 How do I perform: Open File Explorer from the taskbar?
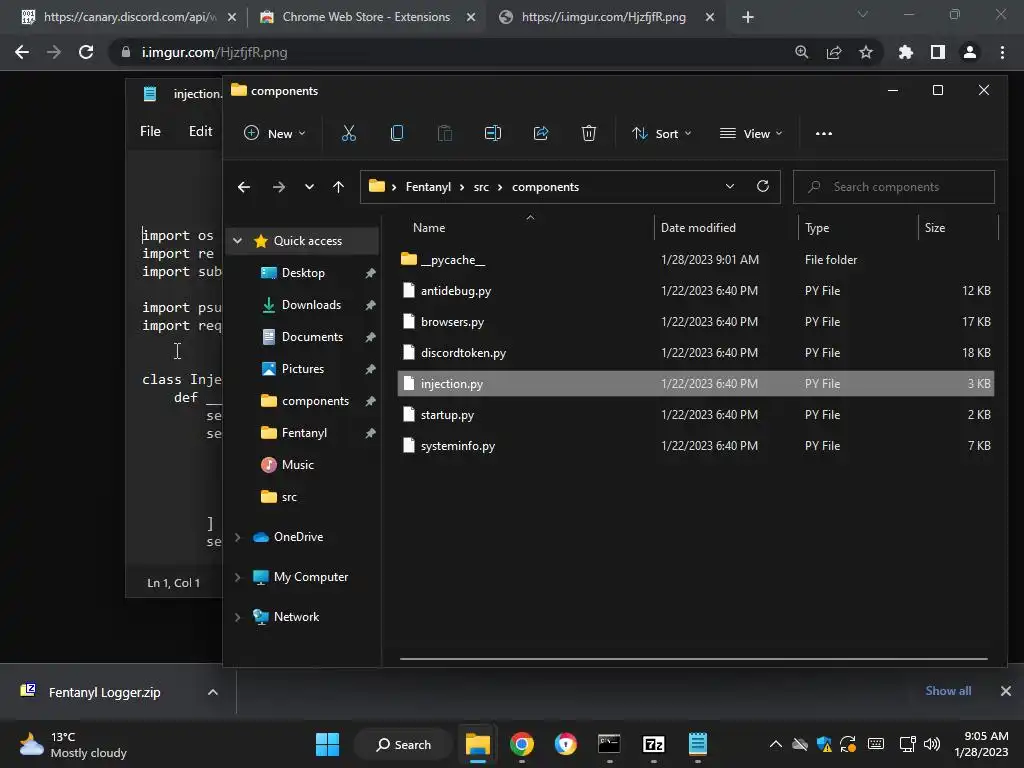point(477,744)
